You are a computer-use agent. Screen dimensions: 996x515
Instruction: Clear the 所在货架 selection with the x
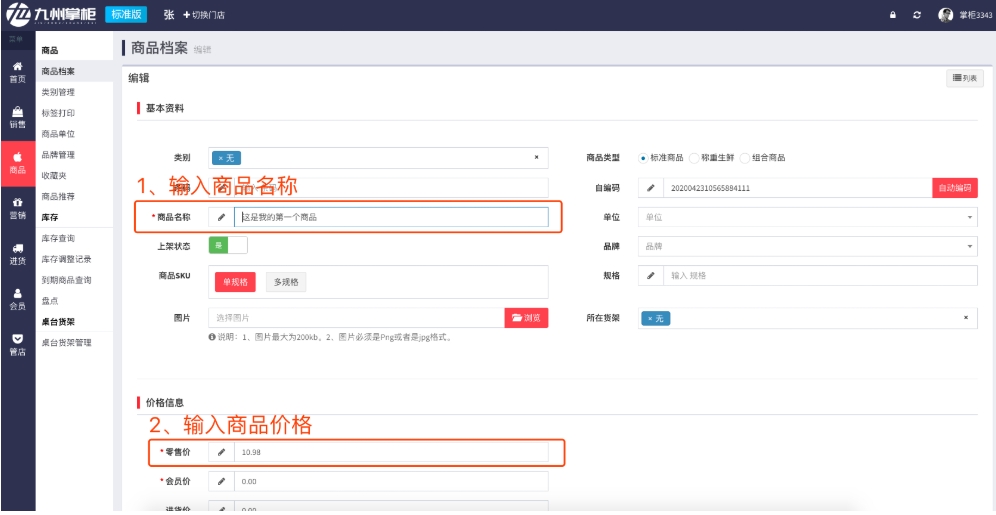966,318
